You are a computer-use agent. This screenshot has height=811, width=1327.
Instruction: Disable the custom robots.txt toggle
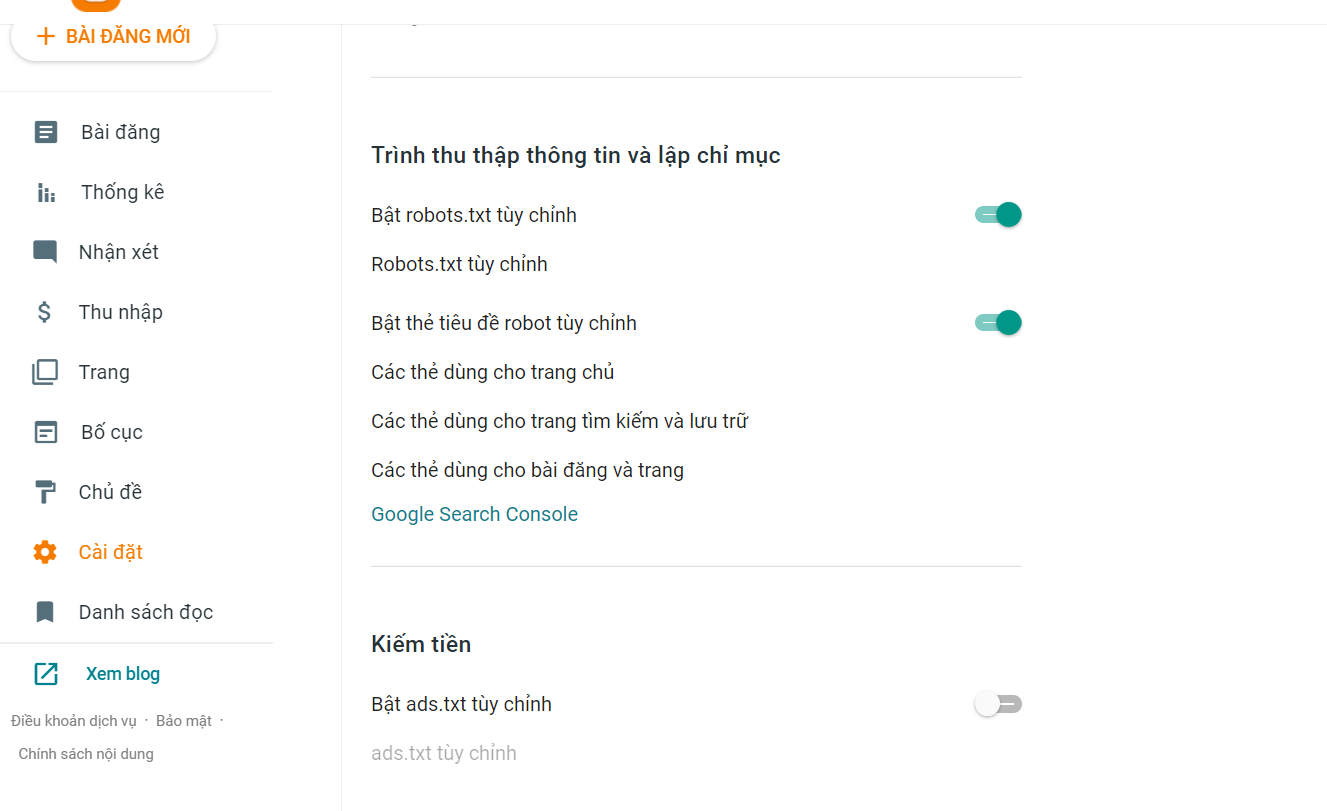997,214
